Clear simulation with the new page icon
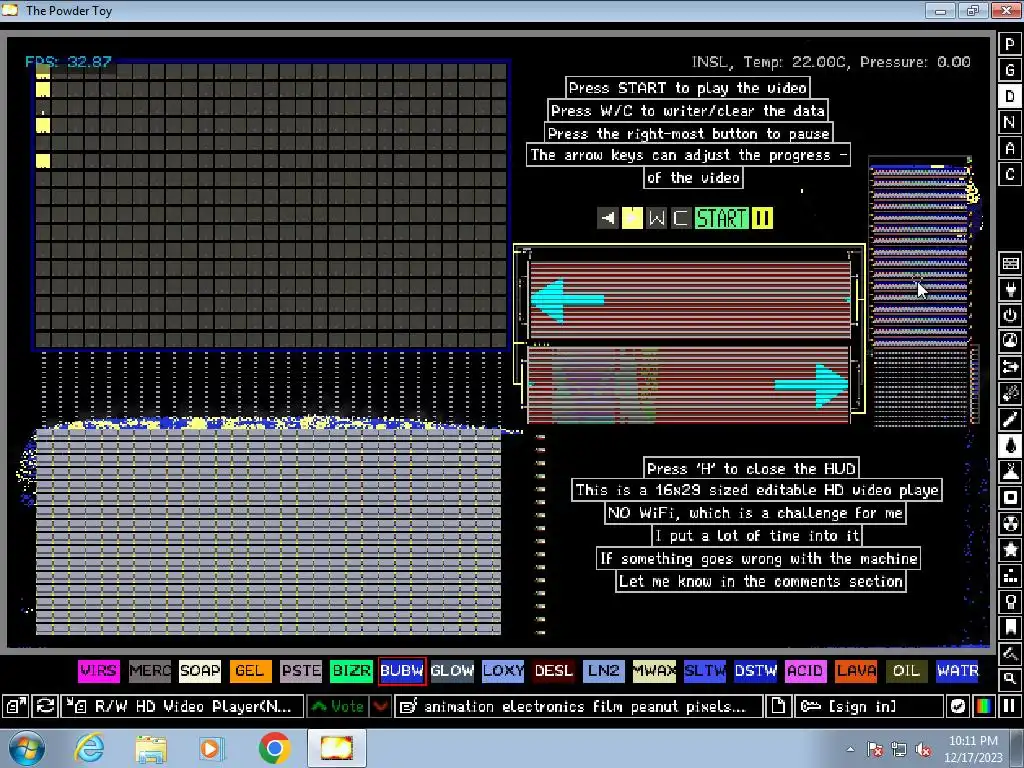 [x=777, y=706]
